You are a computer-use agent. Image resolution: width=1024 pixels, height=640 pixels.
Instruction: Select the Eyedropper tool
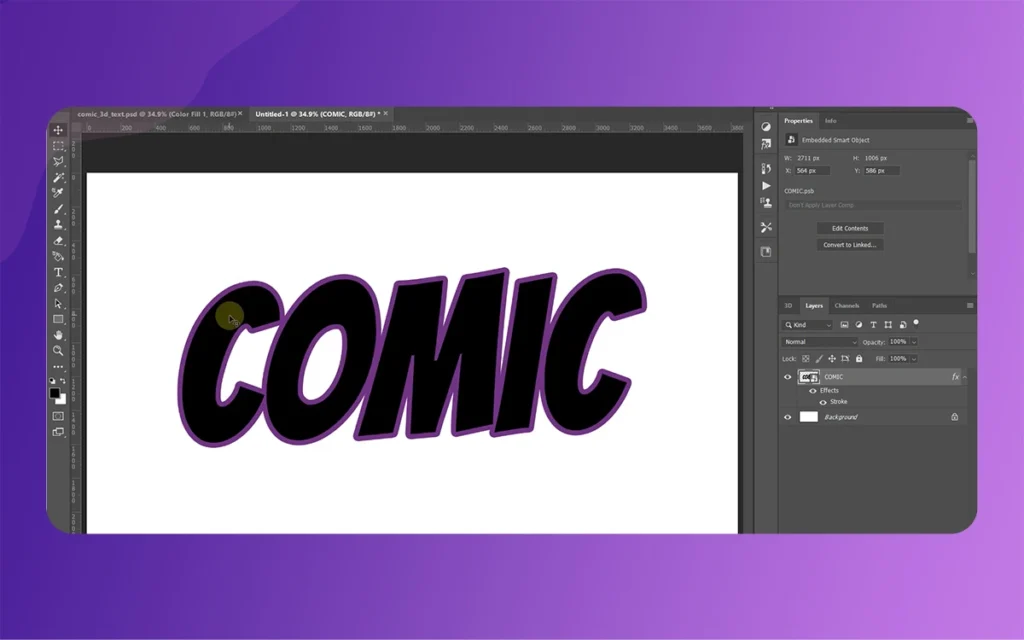58,193
